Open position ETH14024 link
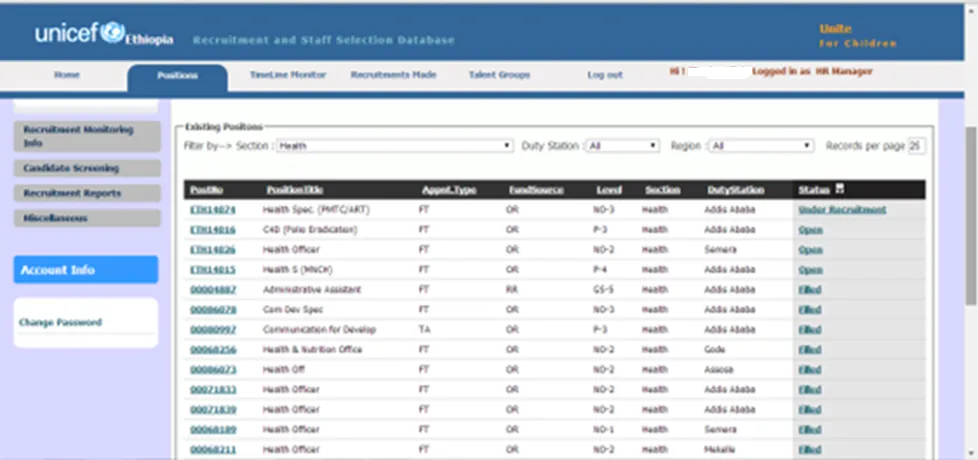Viewport: 978px width, 460px height. (x=213, y=210)
